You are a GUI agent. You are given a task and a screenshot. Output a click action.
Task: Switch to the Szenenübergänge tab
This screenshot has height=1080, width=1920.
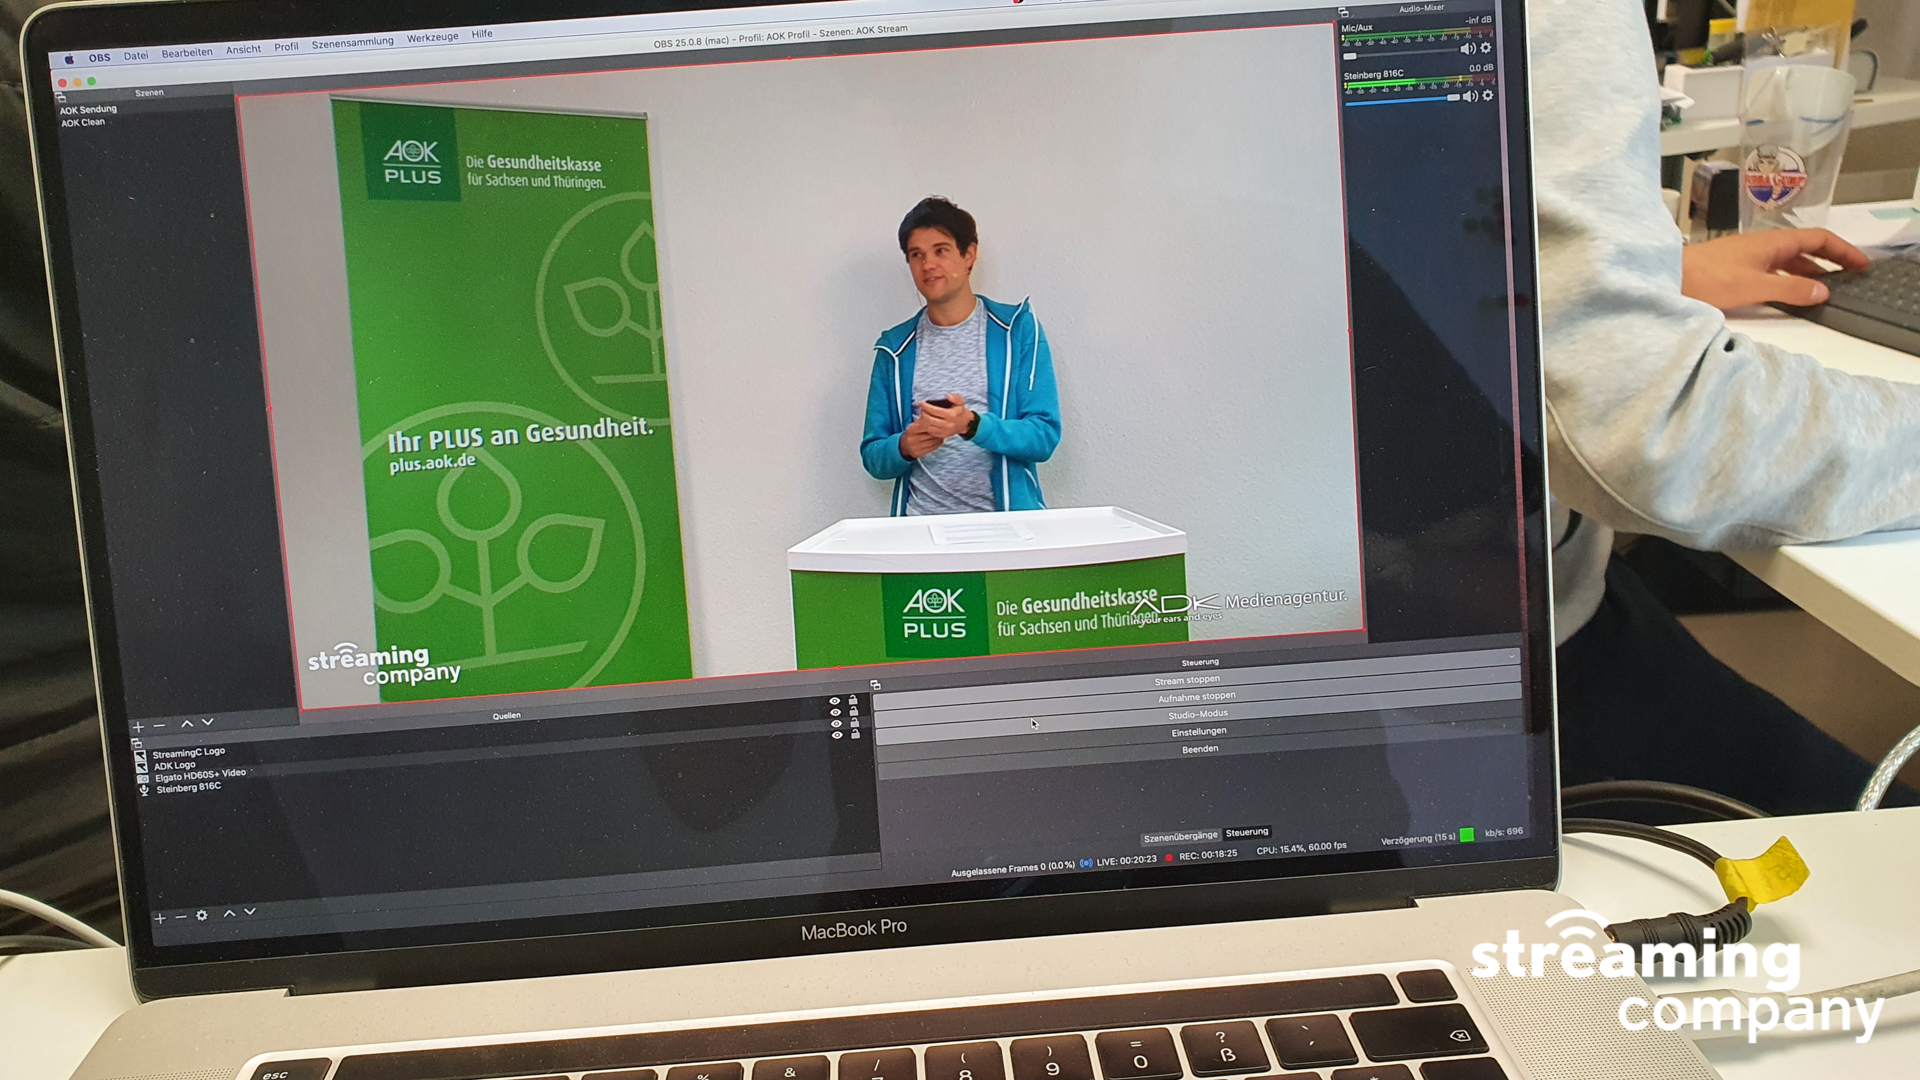1181,837
